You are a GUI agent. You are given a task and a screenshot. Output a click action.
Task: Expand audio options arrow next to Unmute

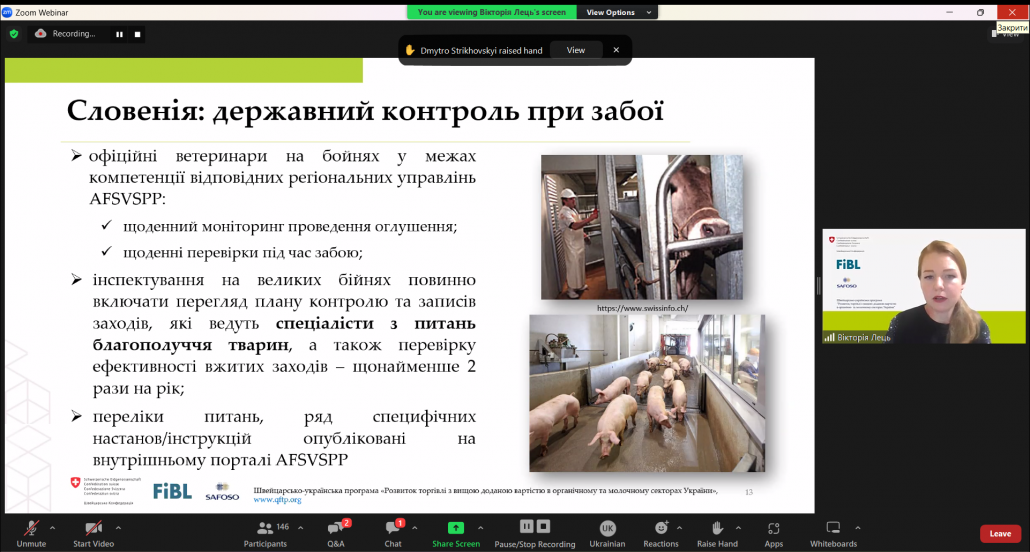point(57,527)
